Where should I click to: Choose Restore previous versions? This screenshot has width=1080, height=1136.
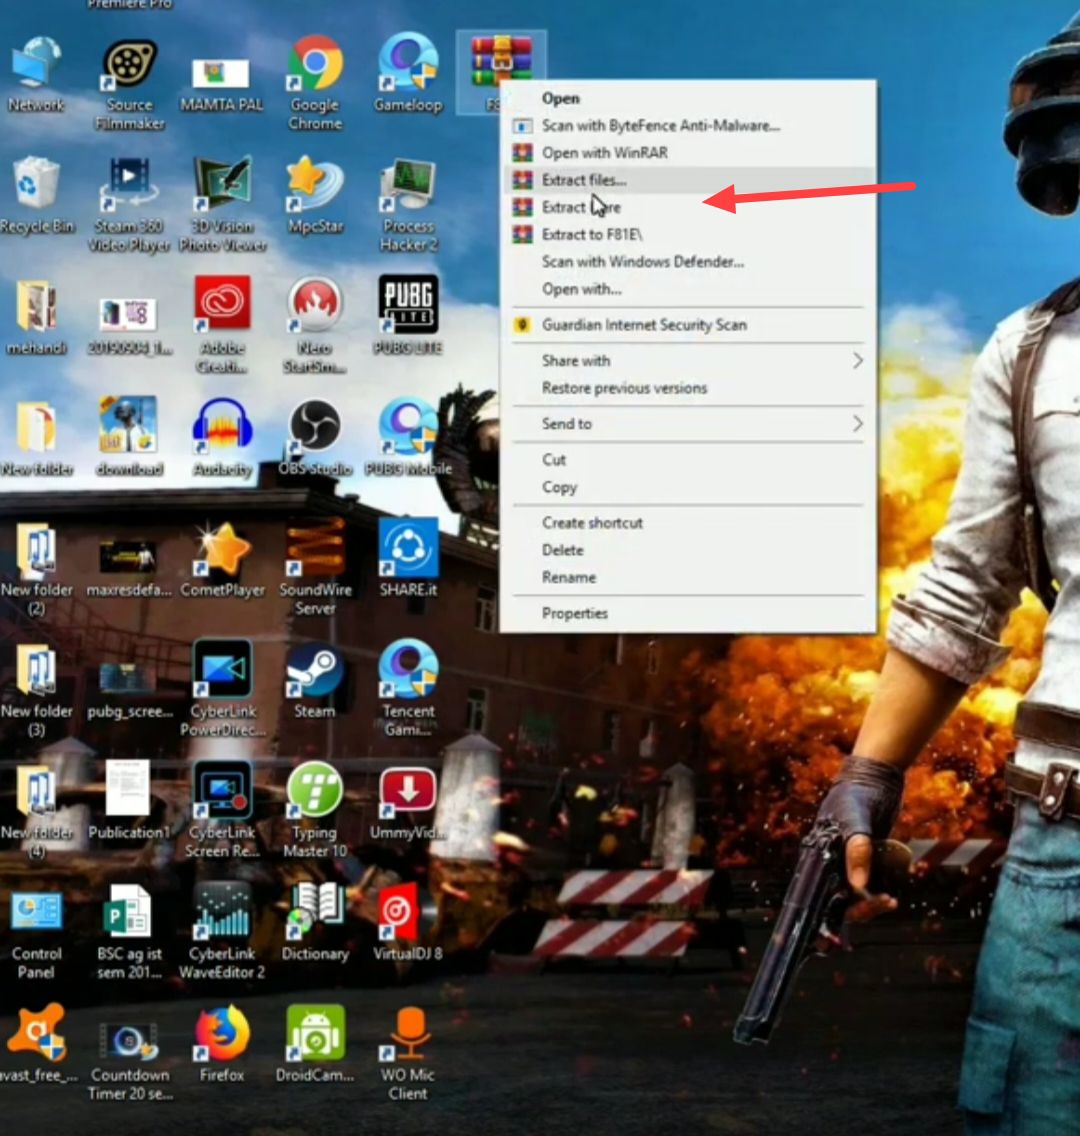coord(687,388)
